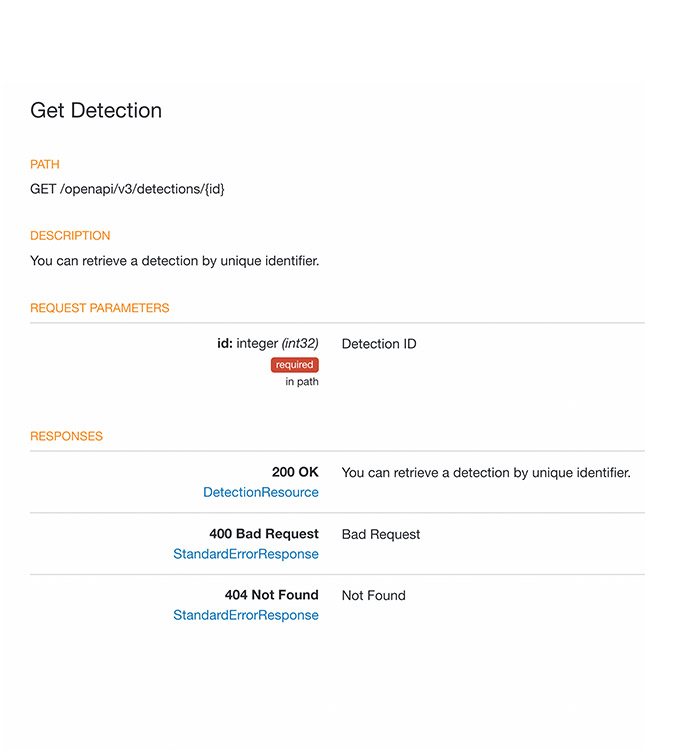Click the DESCRIPTION section label
This screenshot has height=750, width=675.
(x=70, y=236)
